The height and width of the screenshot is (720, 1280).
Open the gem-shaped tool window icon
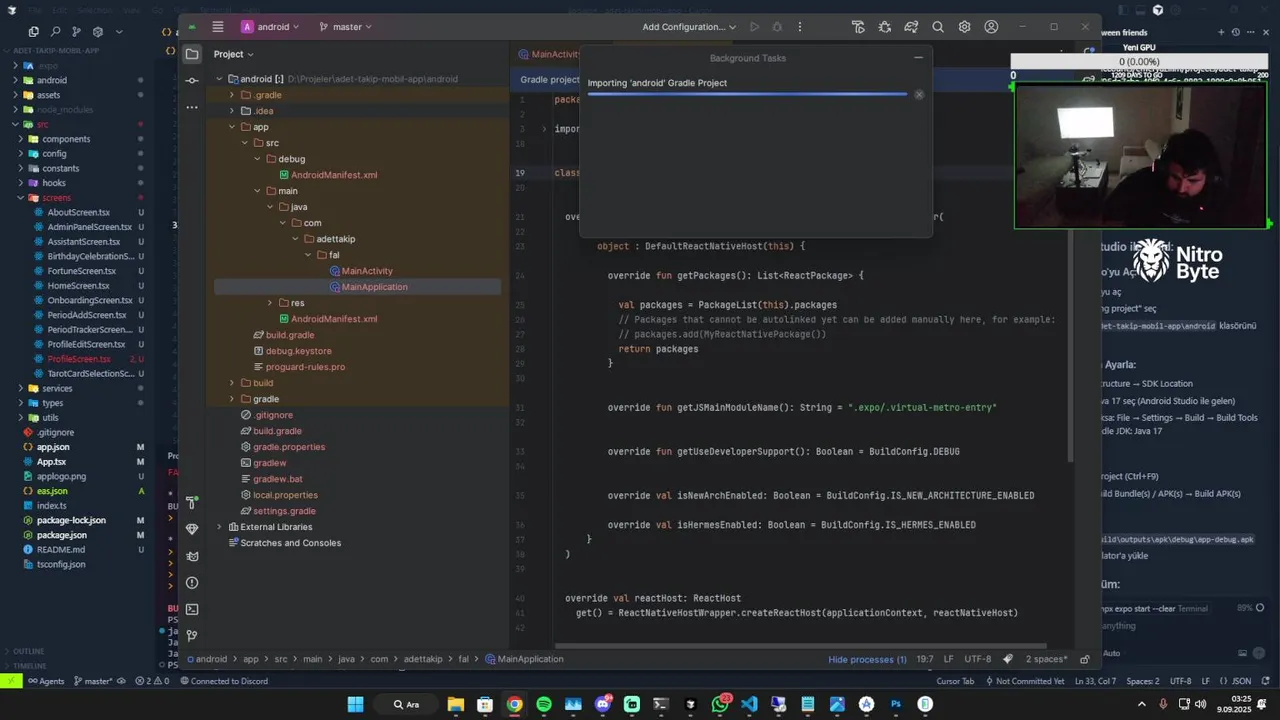[192, 529]
